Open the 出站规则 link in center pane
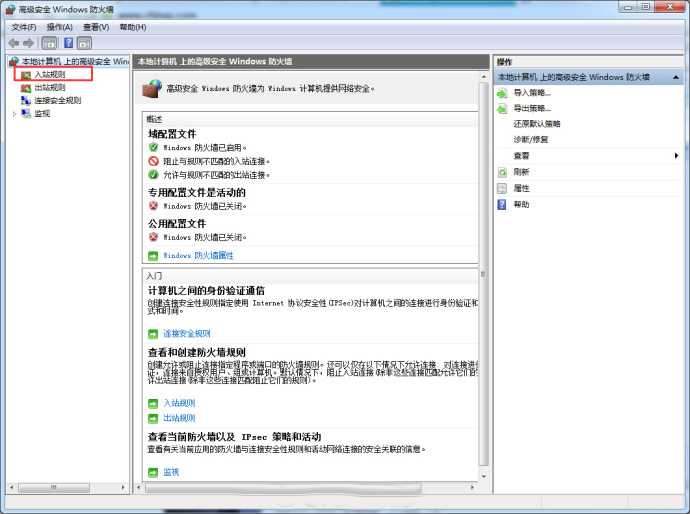690x514 pixels. click(x=179, y=418)
